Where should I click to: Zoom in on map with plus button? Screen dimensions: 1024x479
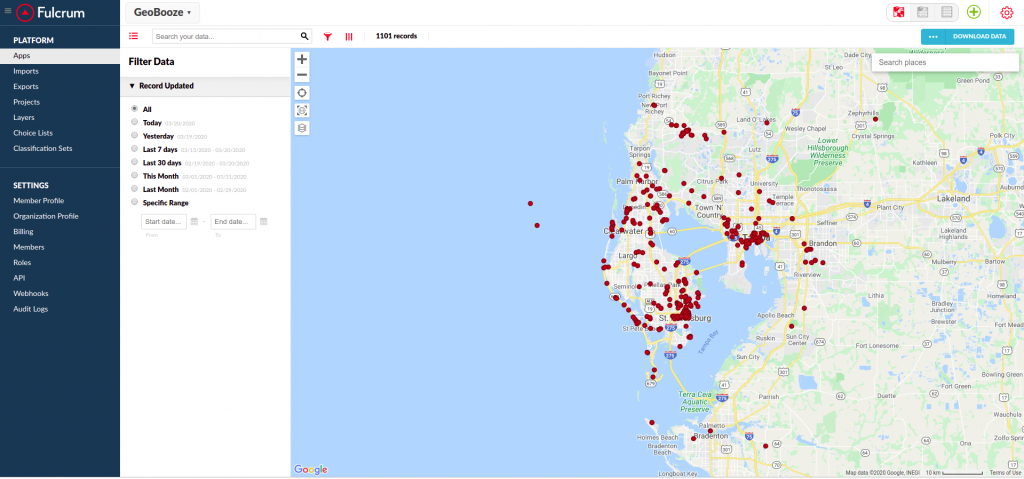click(302, 59)
